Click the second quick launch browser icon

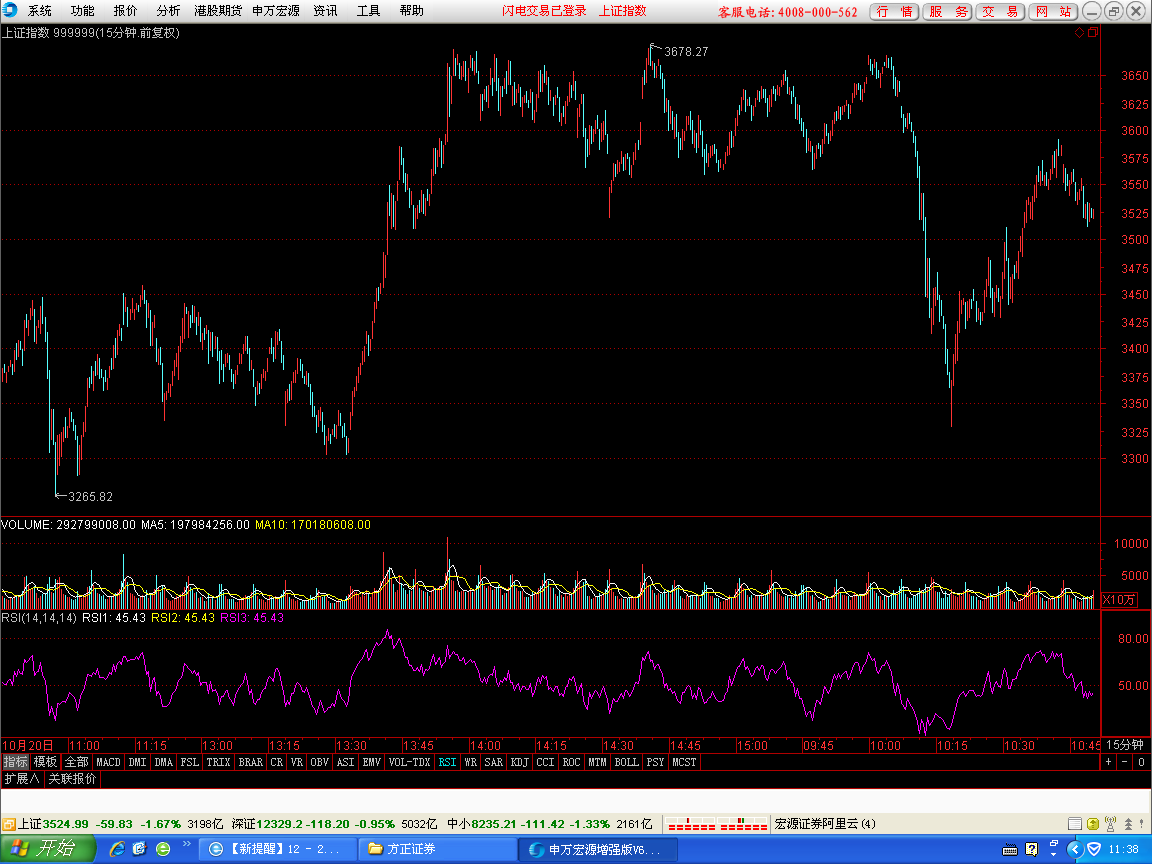[140, 849]
